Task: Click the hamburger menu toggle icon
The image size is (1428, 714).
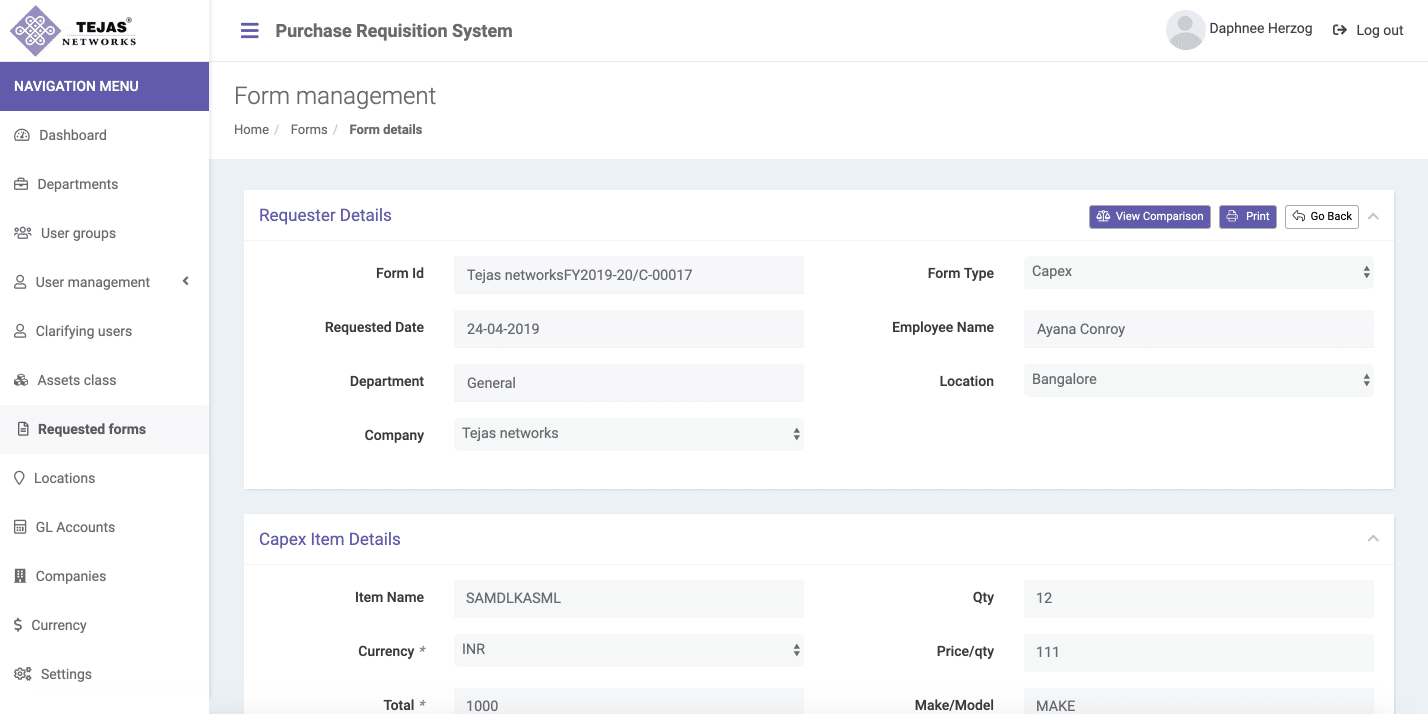Action: pos(250,31)
